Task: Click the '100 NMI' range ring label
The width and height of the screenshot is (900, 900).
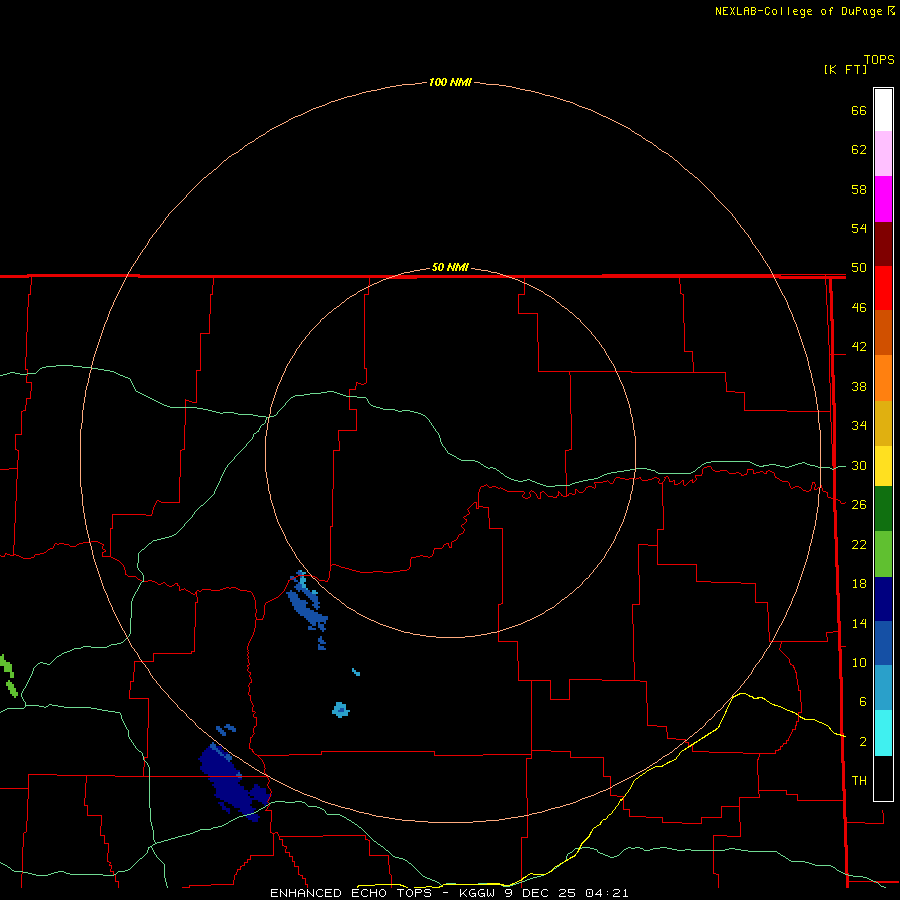Action: 450,82
